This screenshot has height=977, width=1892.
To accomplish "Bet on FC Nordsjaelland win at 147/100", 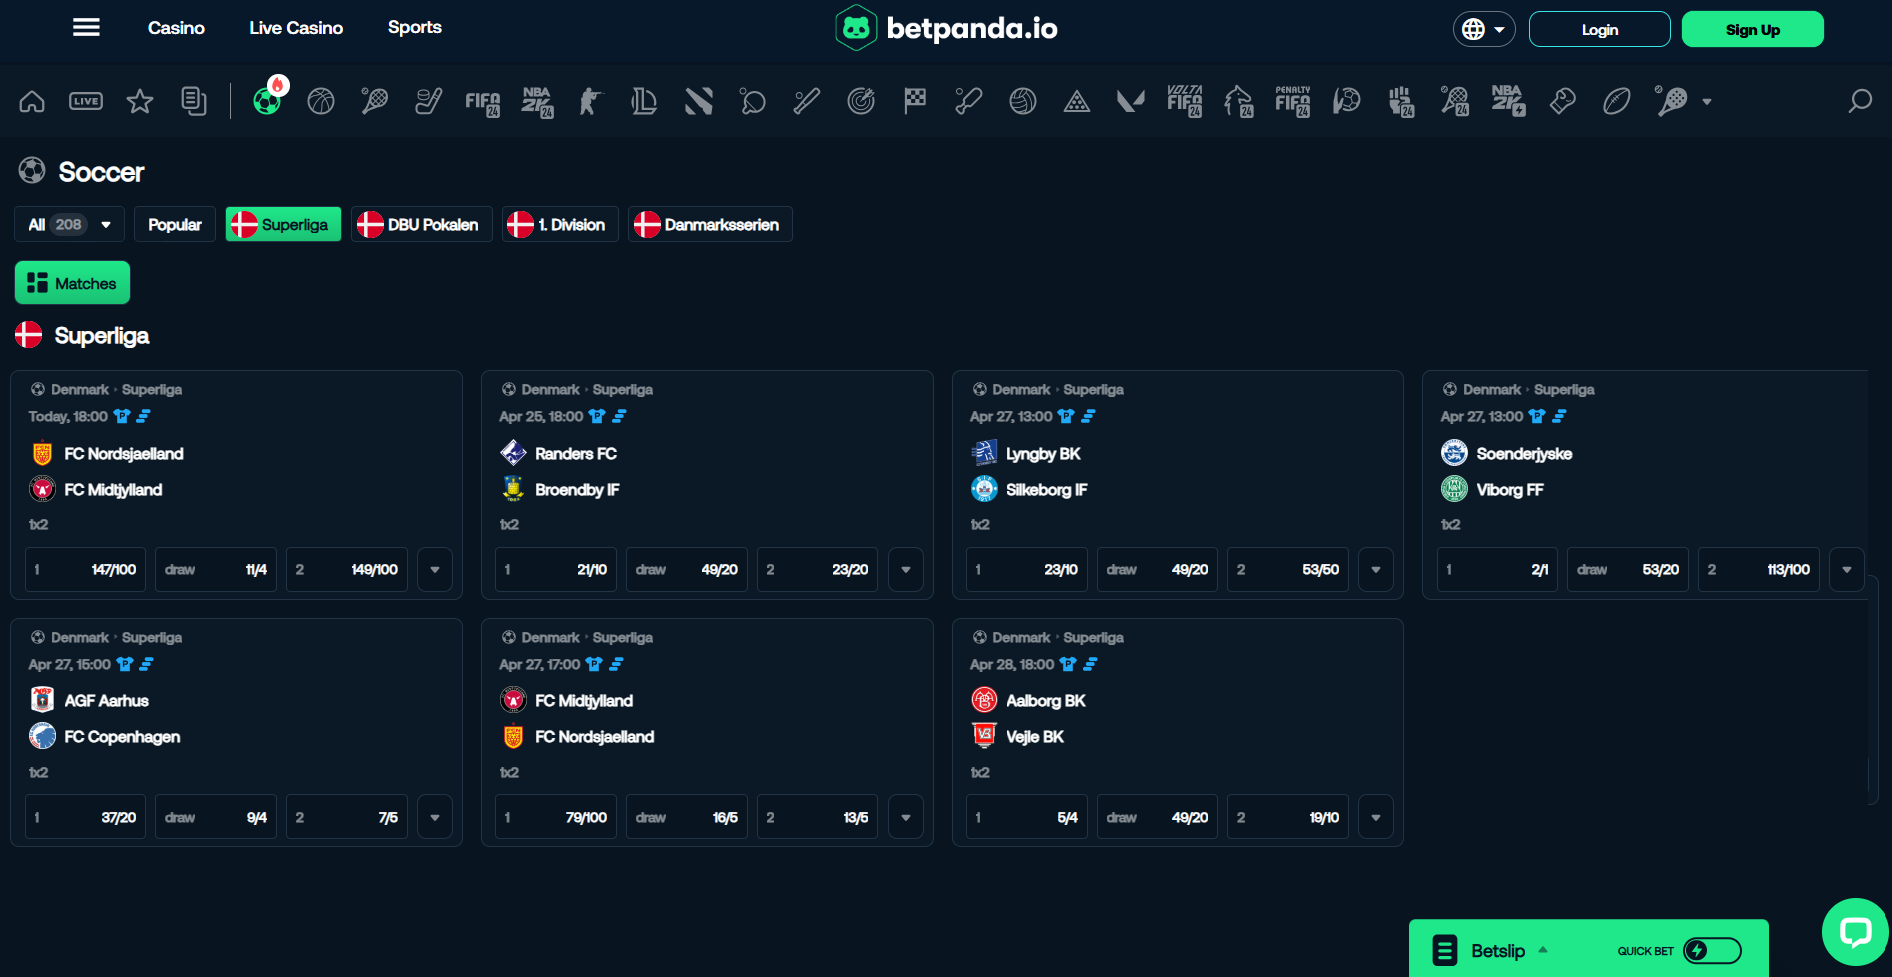I will pos(86,570).
